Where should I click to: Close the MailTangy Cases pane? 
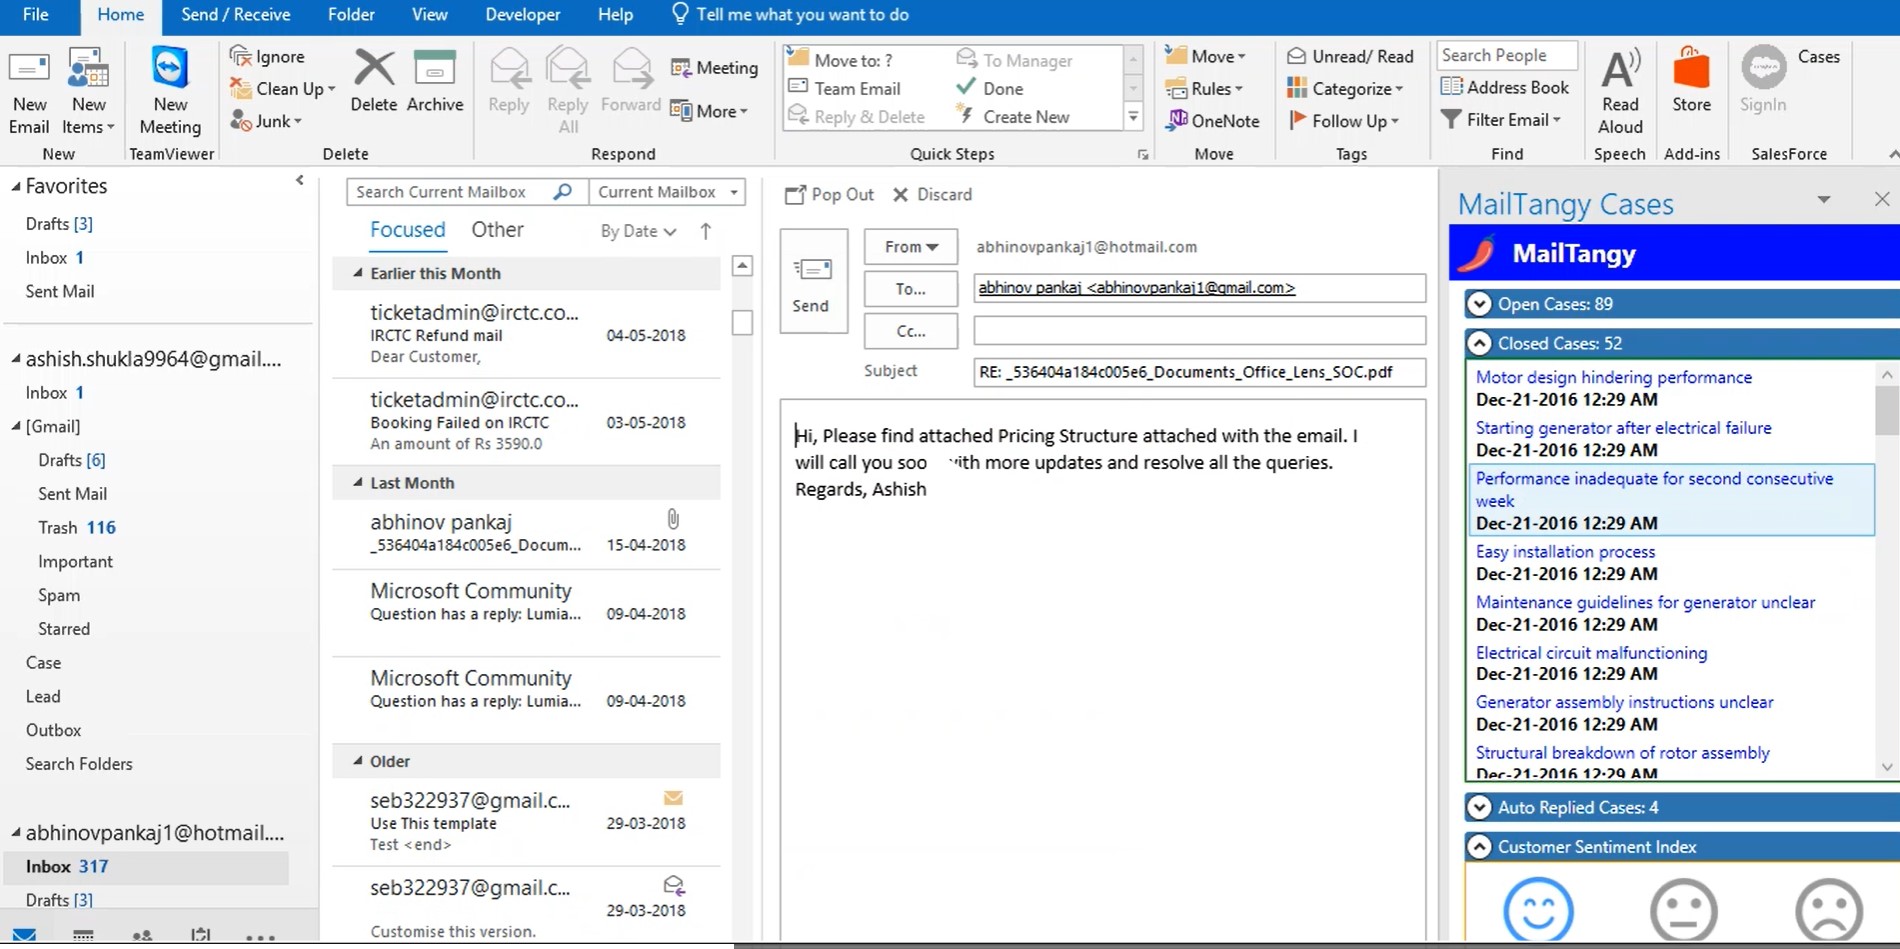click(x=1882, y=199)
